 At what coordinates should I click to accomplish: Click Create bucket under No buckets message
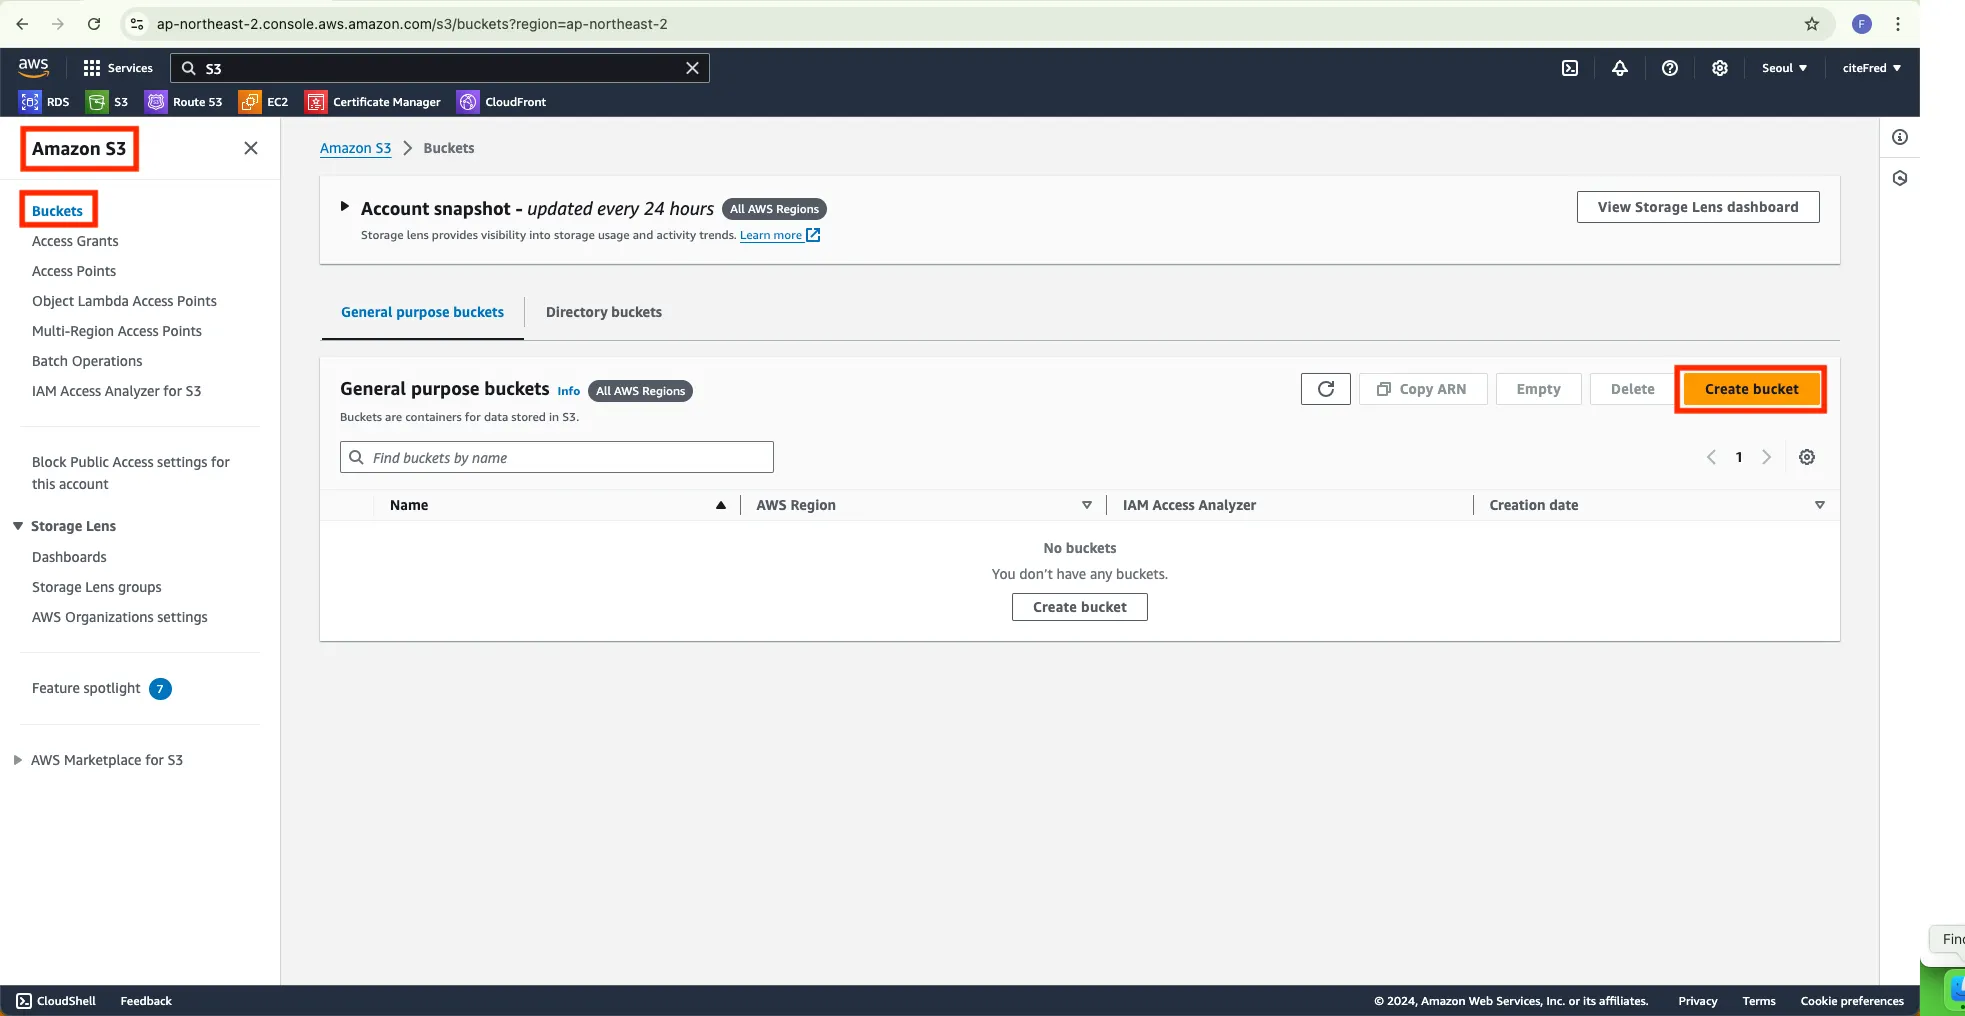[x=1080, y=607]
